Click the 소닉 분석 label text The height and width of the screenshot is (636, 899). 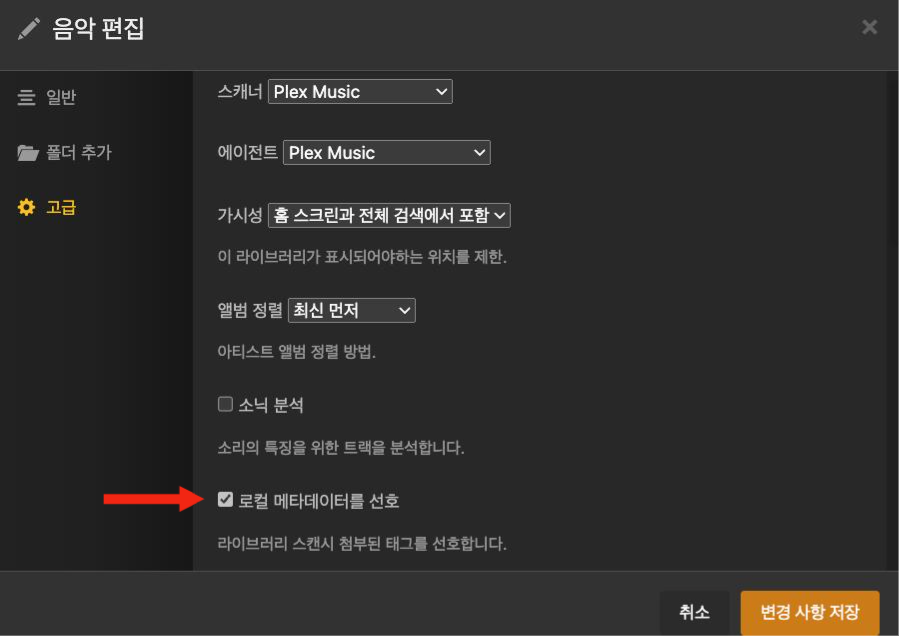coord(271,405)
